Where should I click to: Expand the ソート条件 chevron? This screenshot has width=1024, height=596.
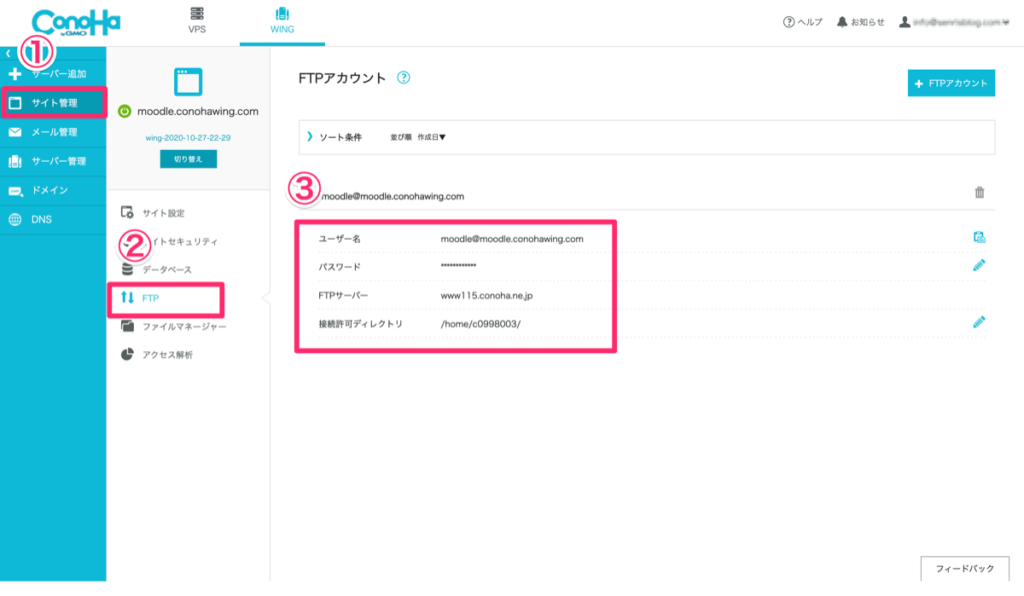click(x=310, y=136)
